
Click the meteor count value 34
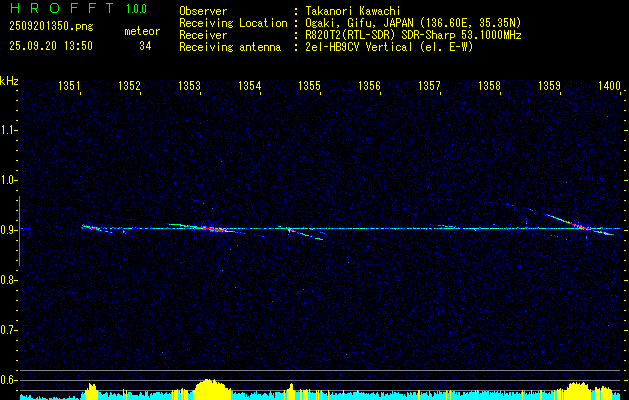point(146,46)
